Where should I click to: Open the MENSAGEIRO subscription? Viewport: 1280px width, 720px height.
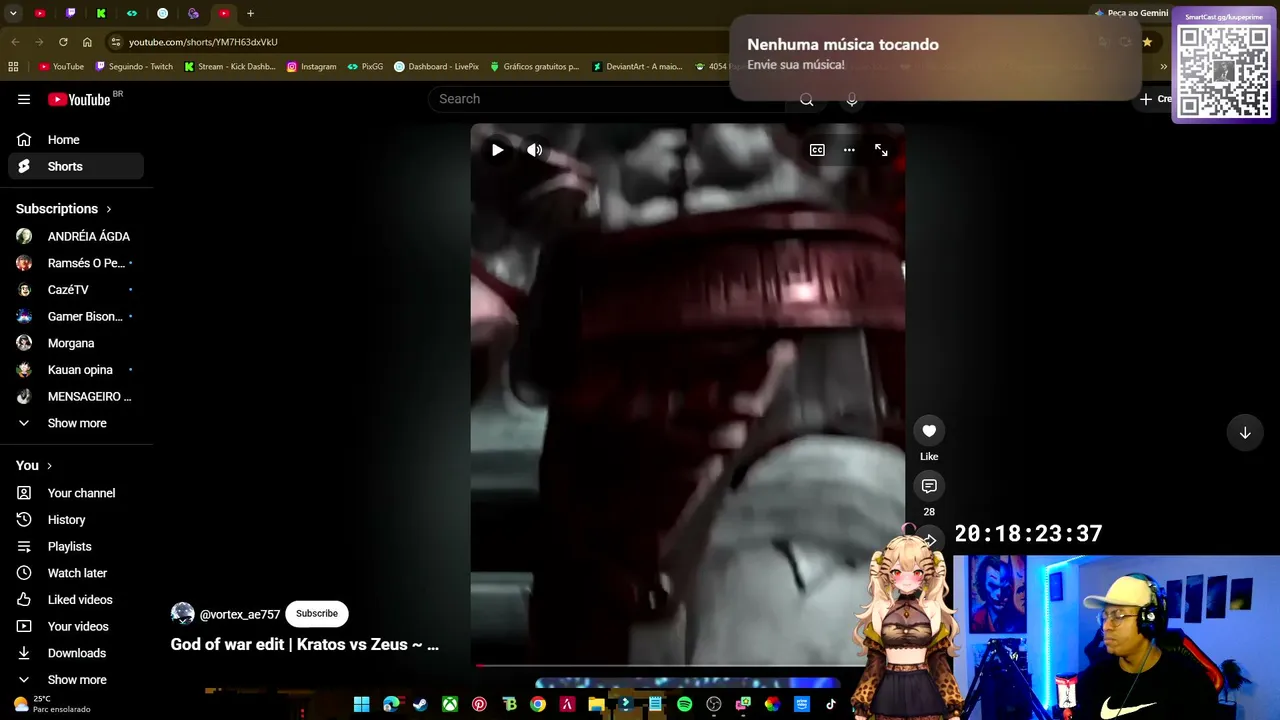tap(76, 396)
